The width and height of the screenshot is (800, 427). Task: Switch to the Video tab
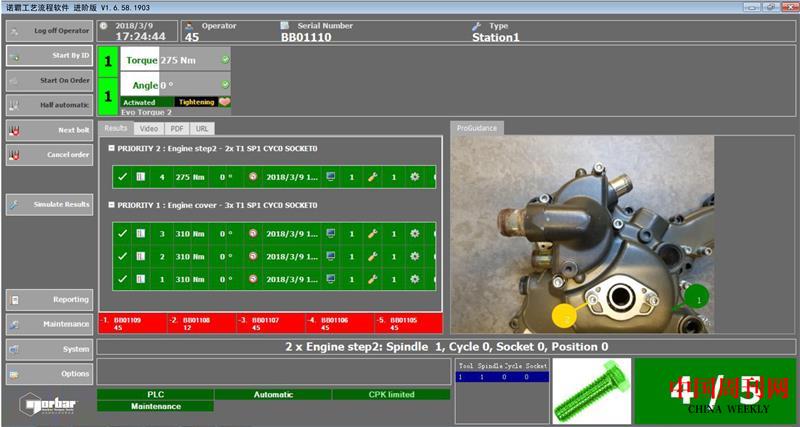tap(148, 129)
